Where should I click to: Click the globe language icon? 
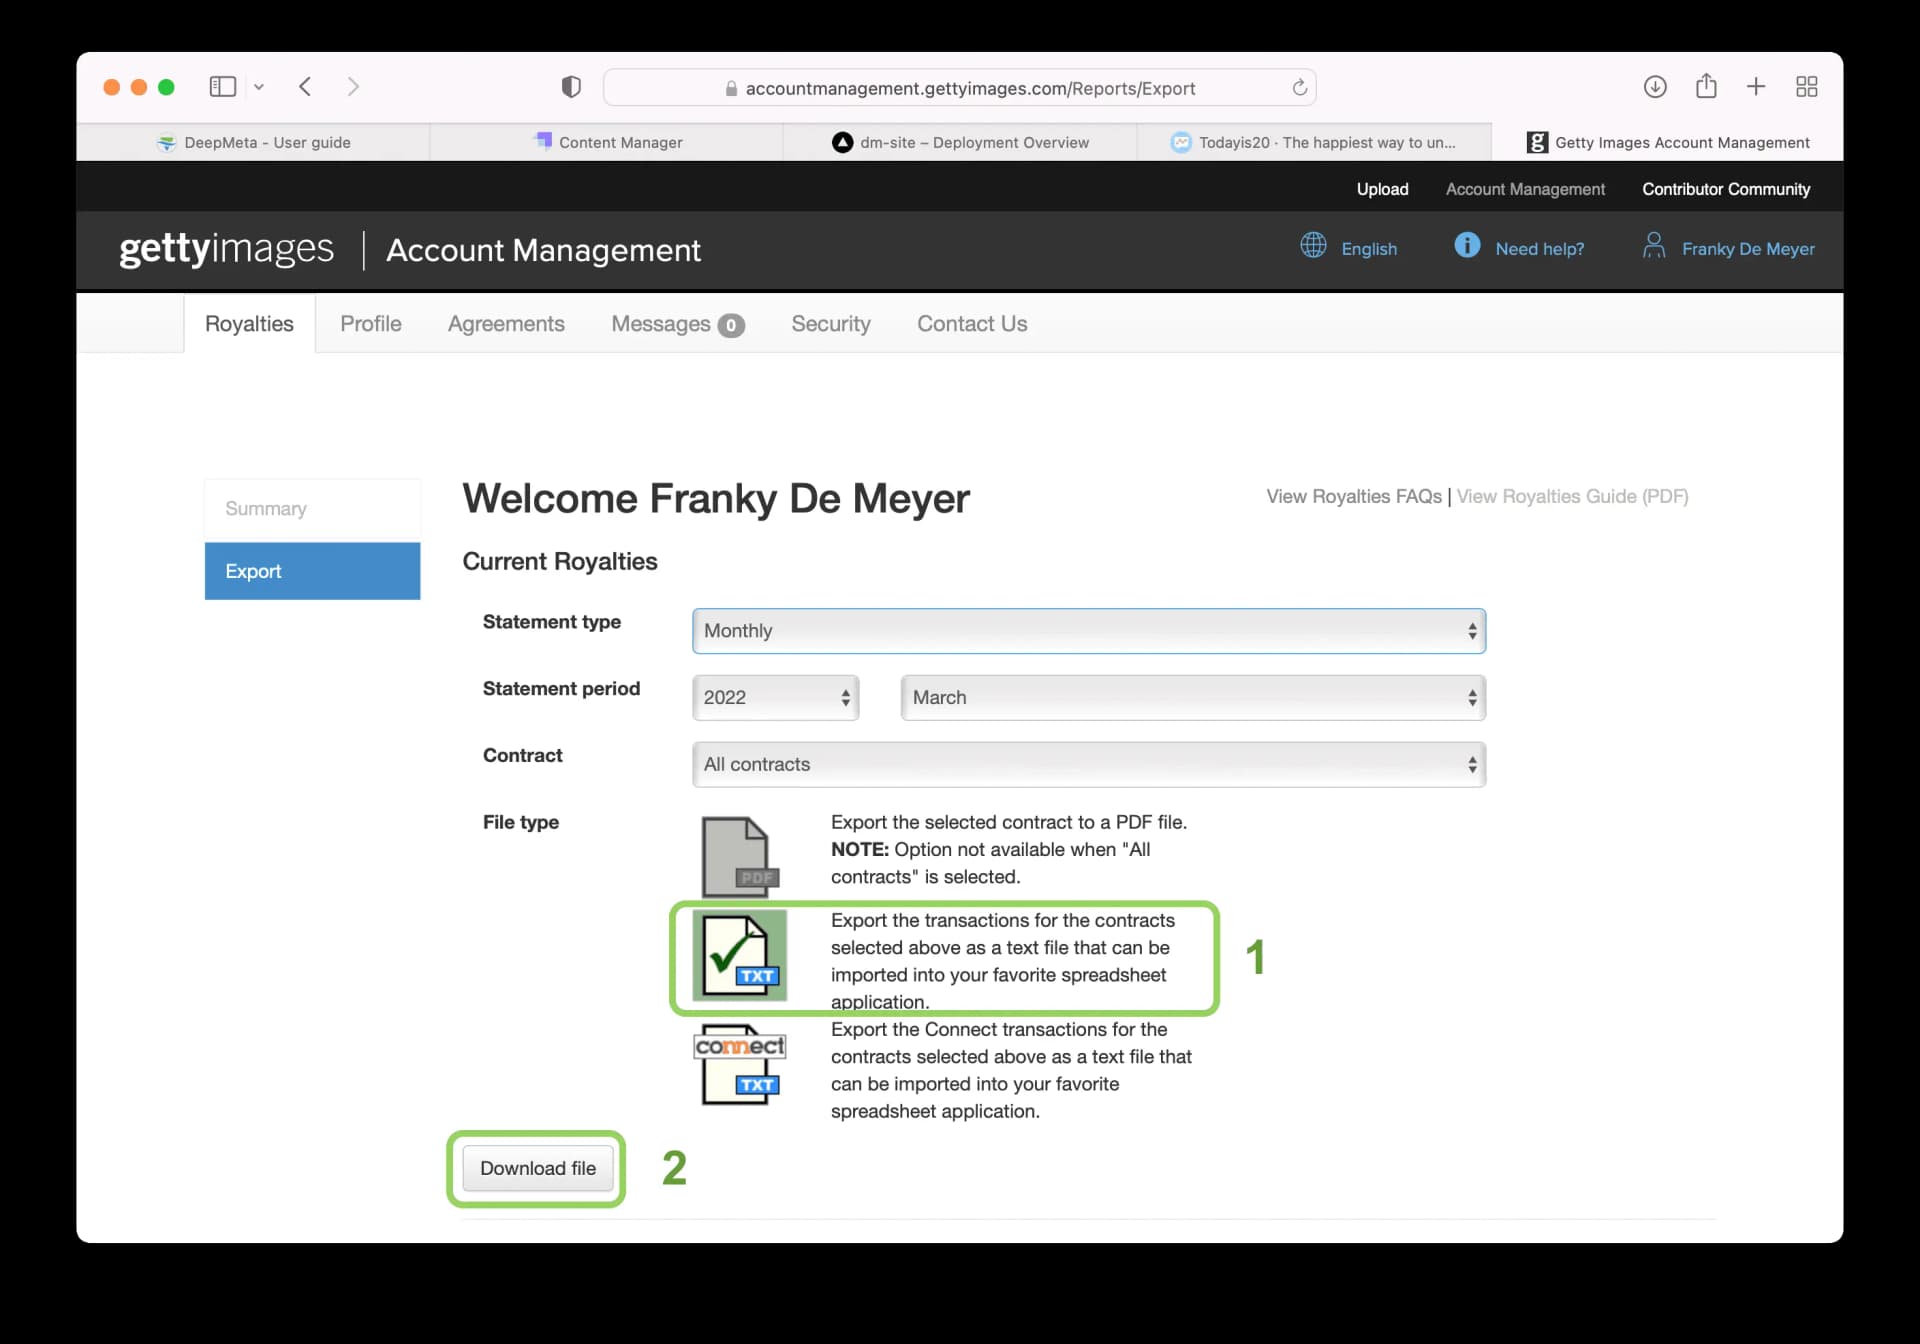[x=1313, y=245]
